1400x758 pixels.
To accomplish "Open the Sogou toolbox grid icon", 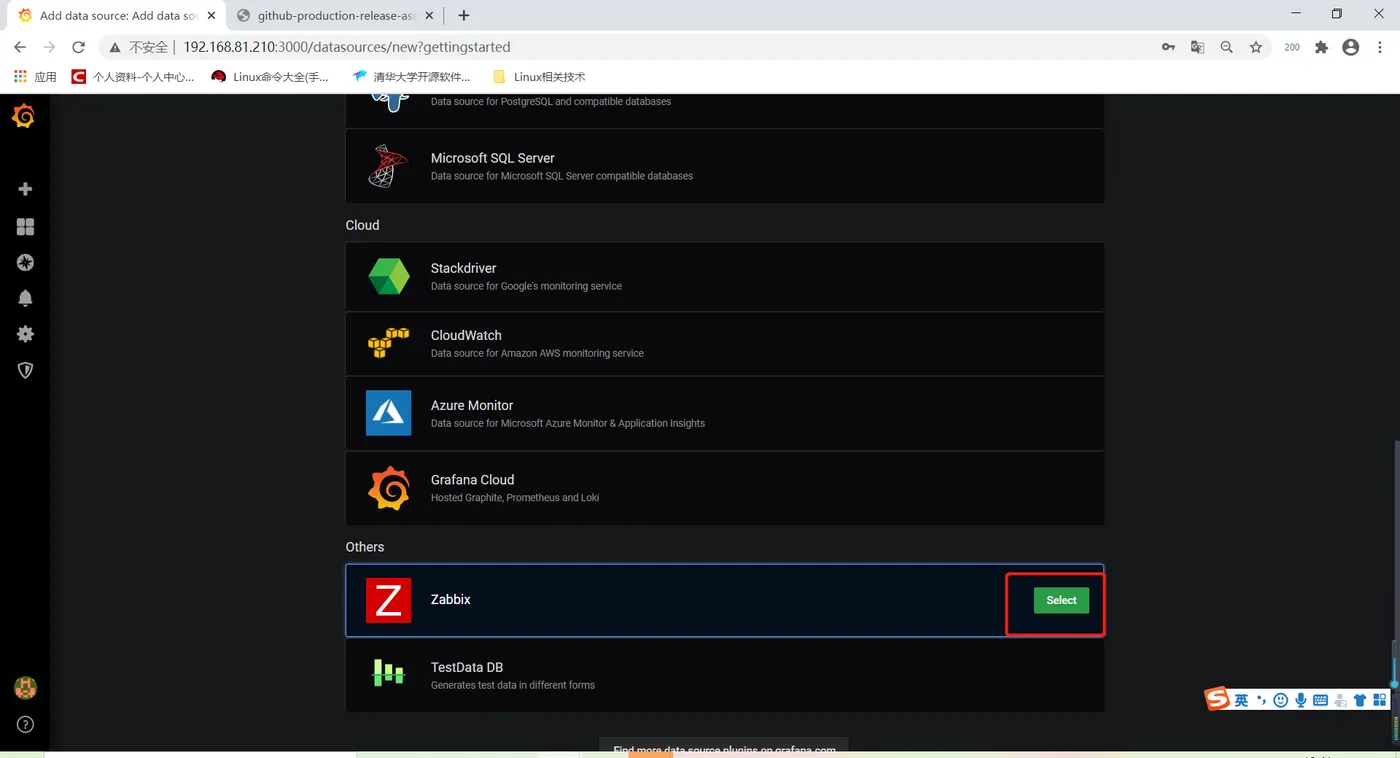I will pyautogui.click(x=1380, y=700).
